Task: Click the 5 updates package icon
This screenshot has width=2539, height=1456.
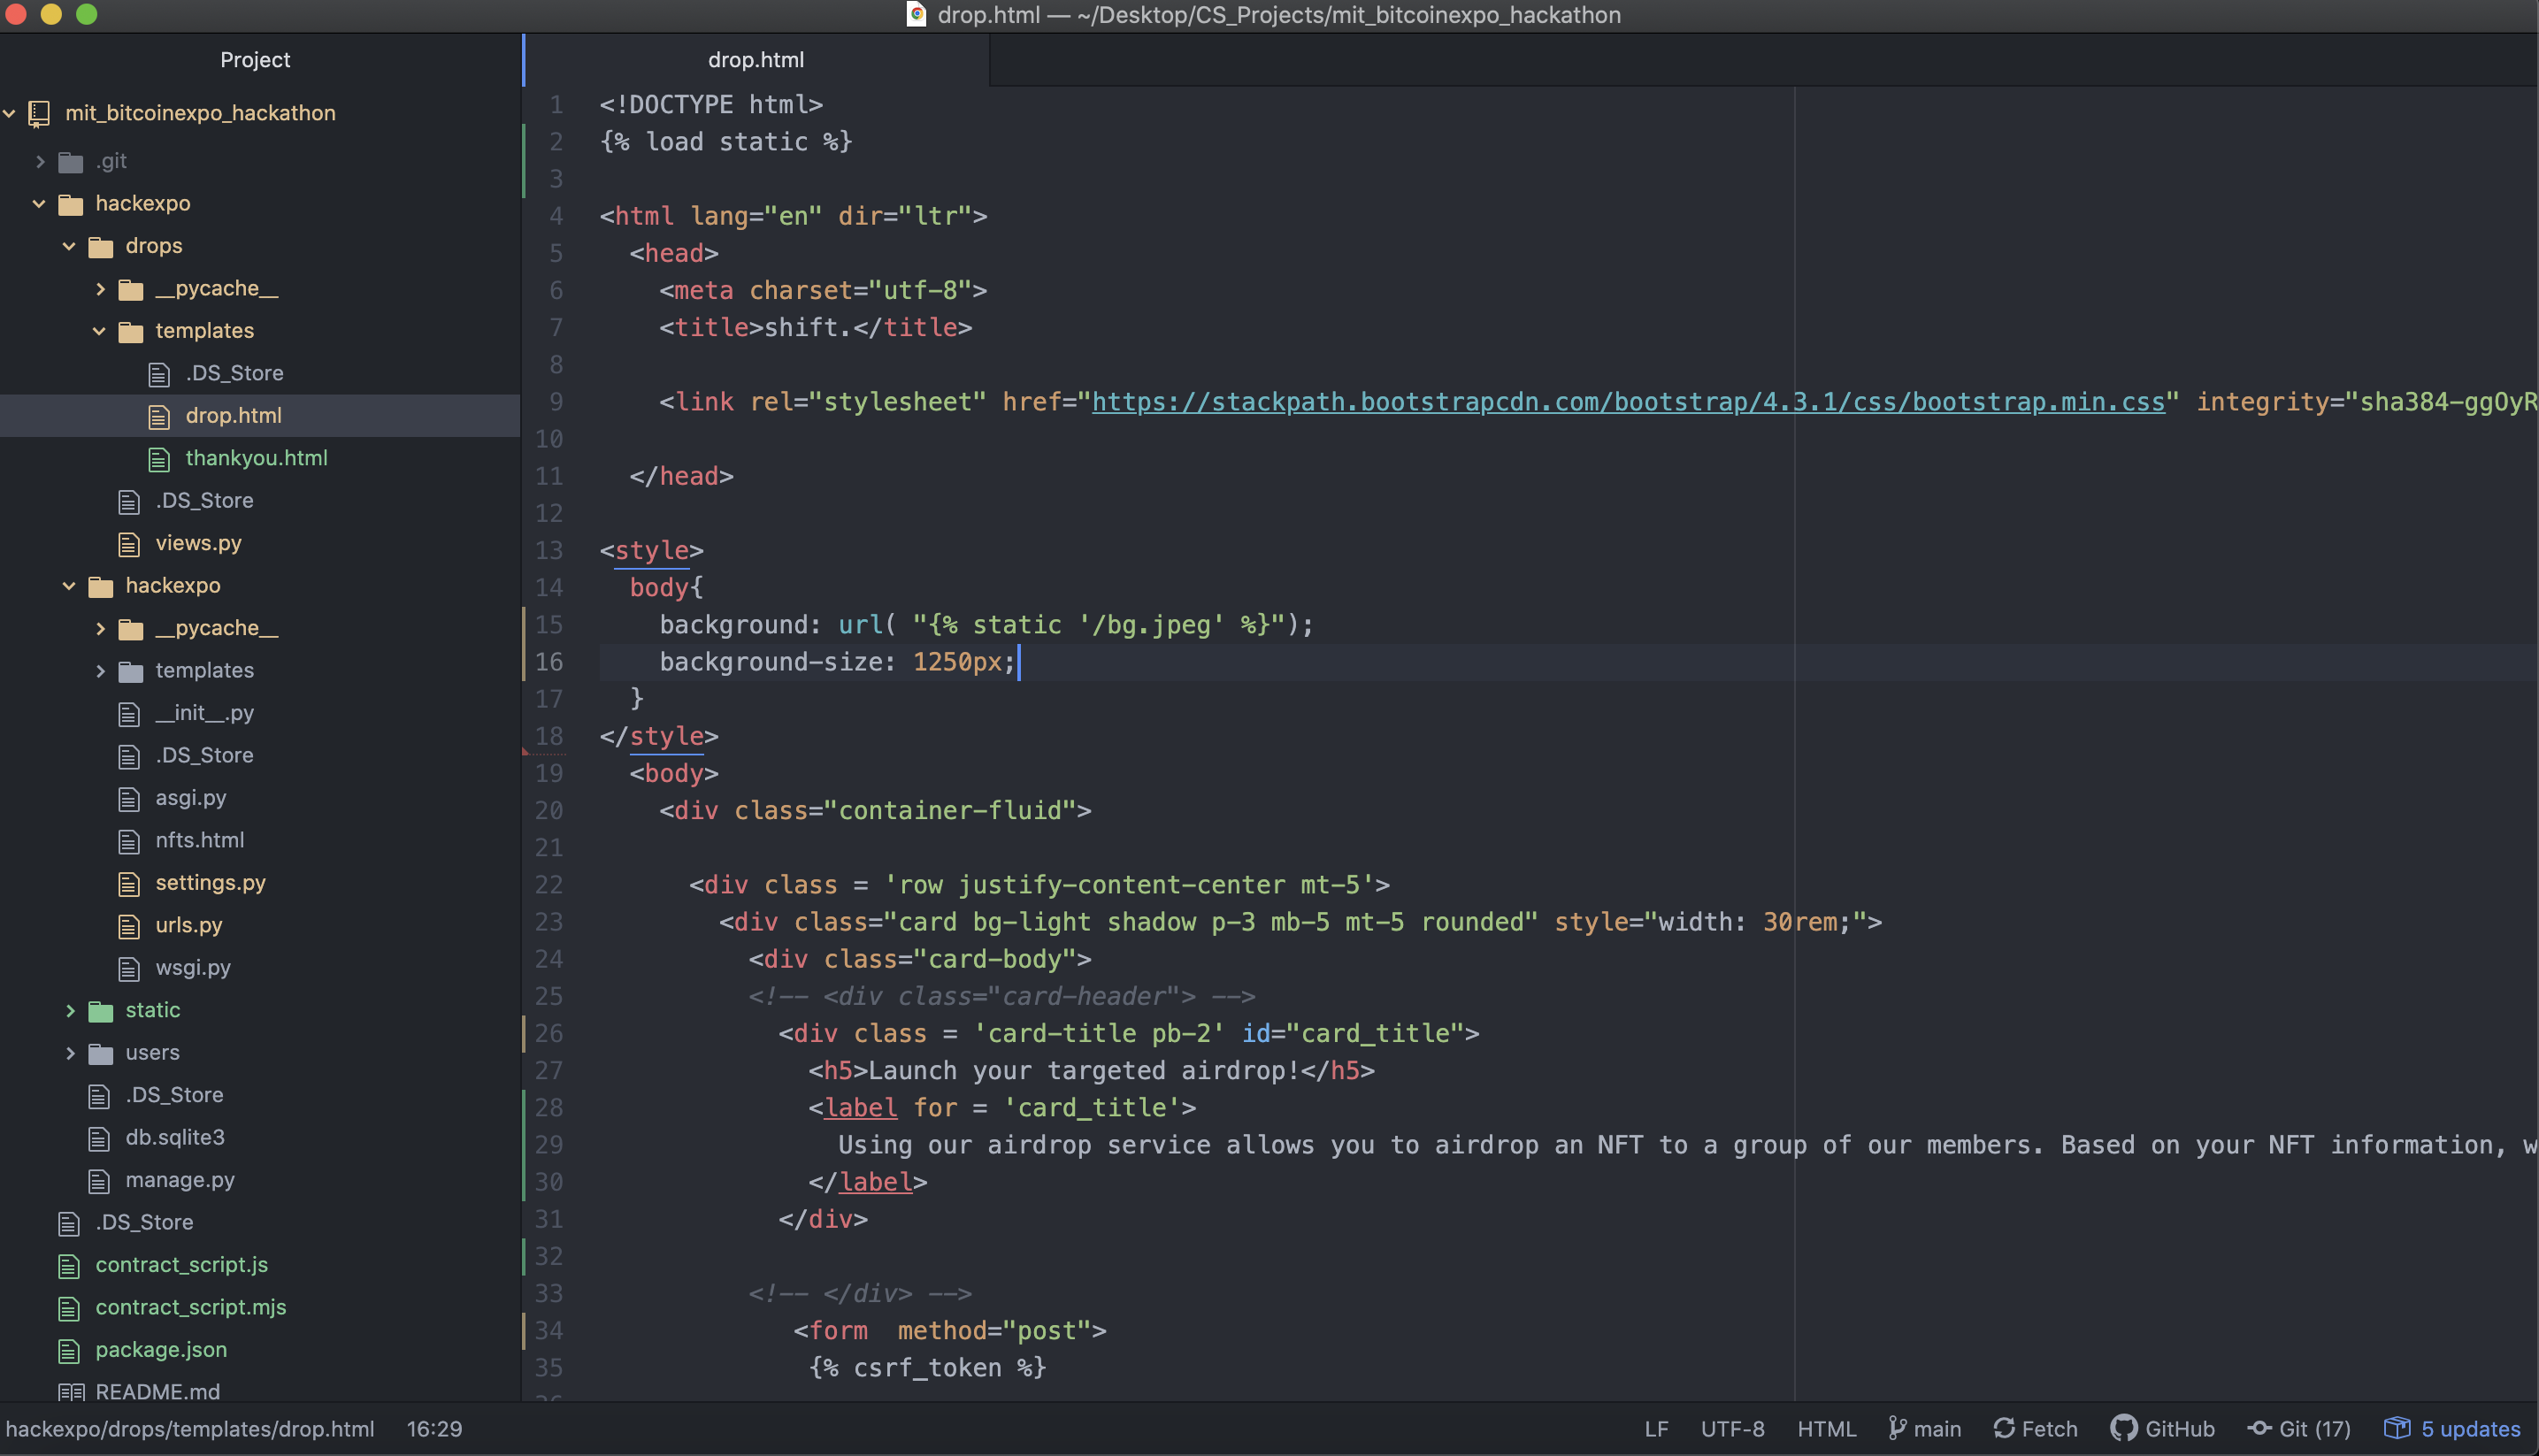Action: 2397,1428
